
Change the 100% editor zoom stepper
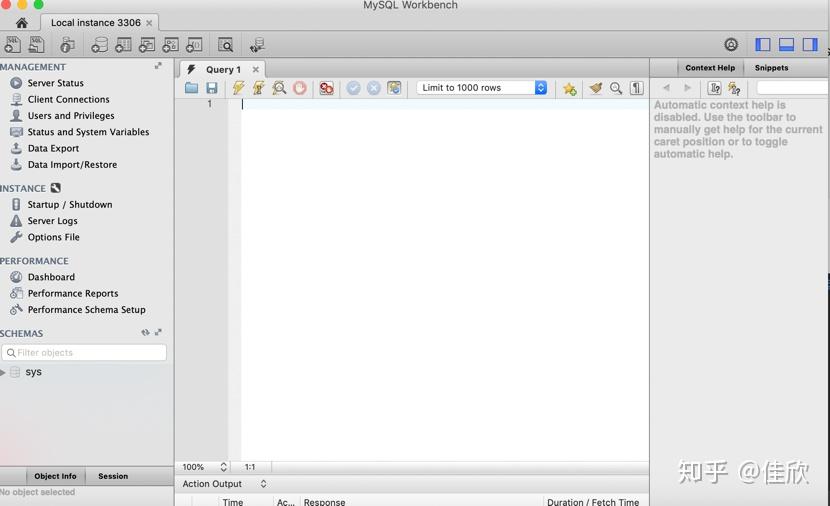click(x=223, y=467)
